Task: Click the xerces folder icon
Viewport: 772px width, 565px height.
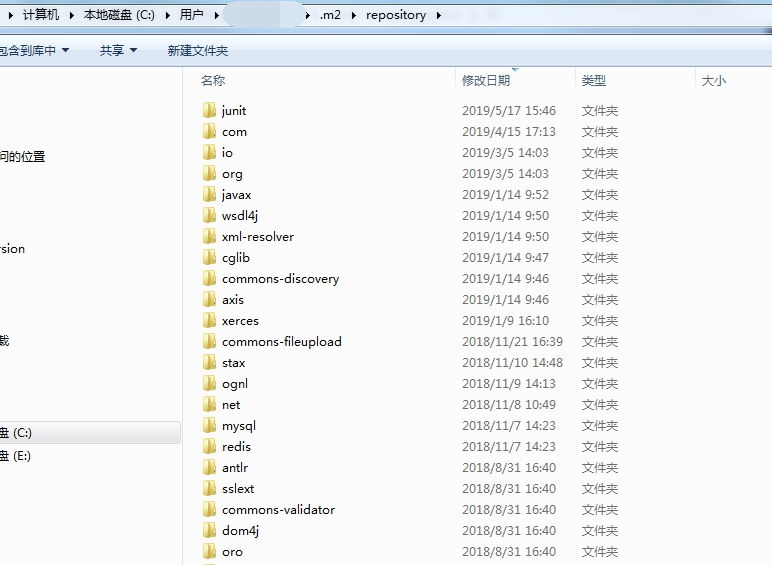Action: tap(209, 320)
